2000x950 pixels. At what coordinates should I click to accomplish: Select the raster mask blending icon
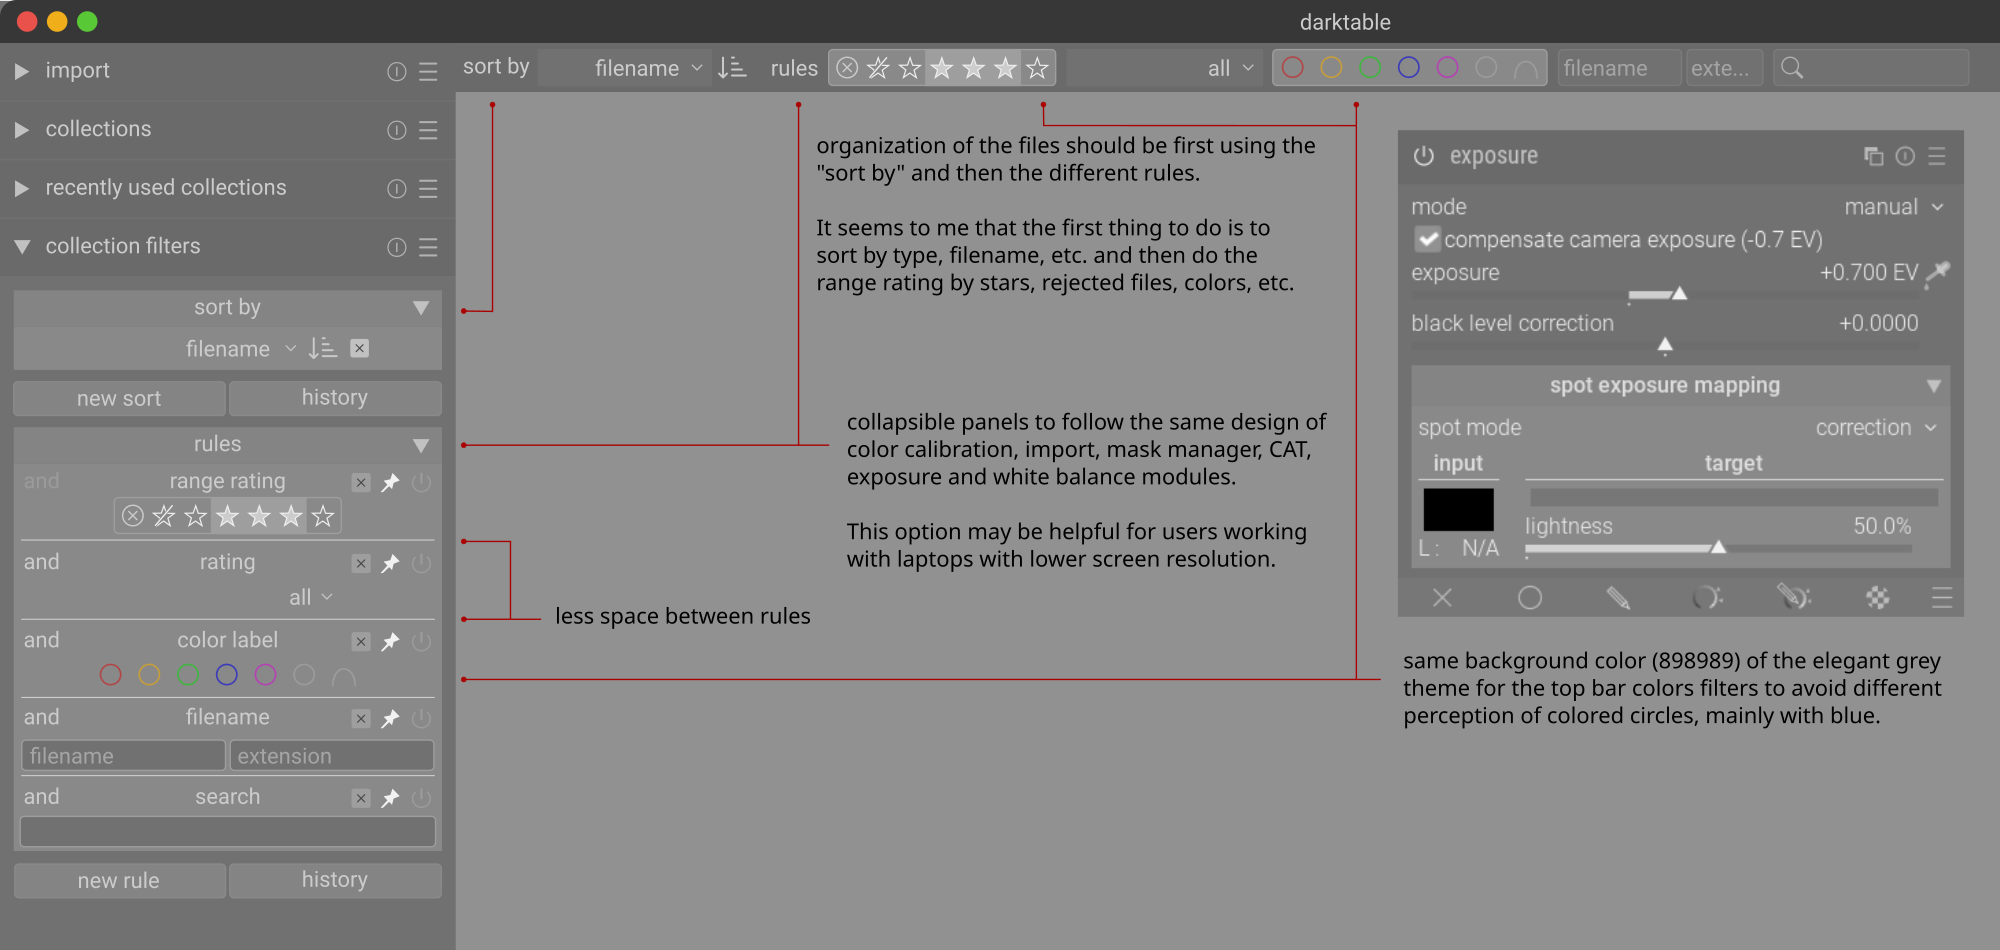click(1877, 598)
